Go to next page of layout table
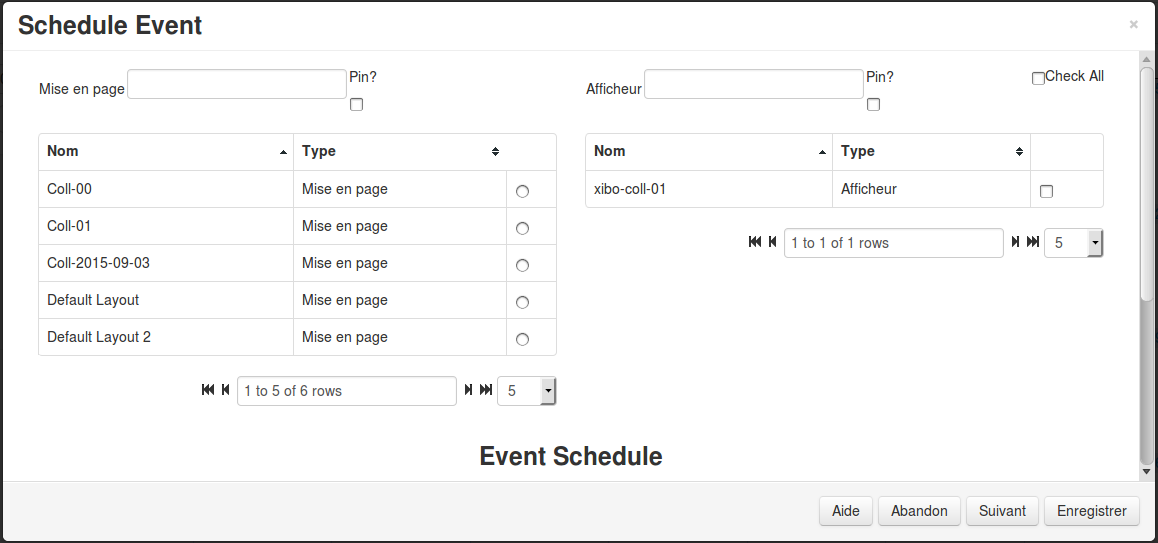The image size is (1158, 543). point(468,390)
